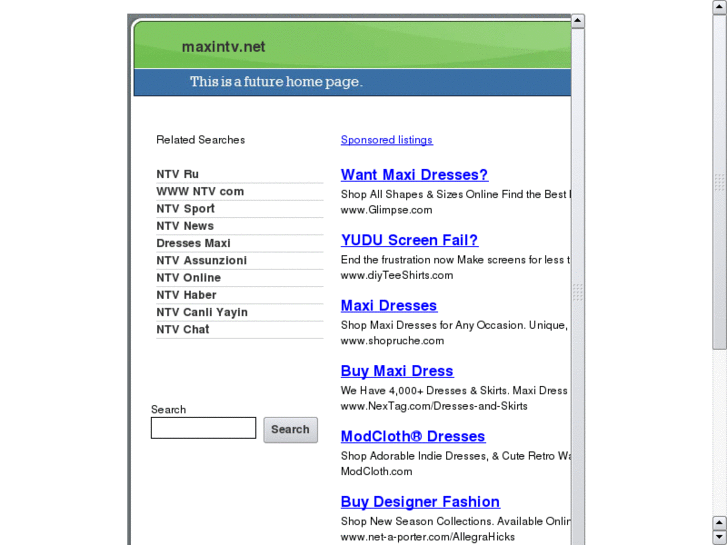Click the www.shopruche.com URL text
Image resolution: width=727 pixels, height=545 pixels.
[392, 340]
